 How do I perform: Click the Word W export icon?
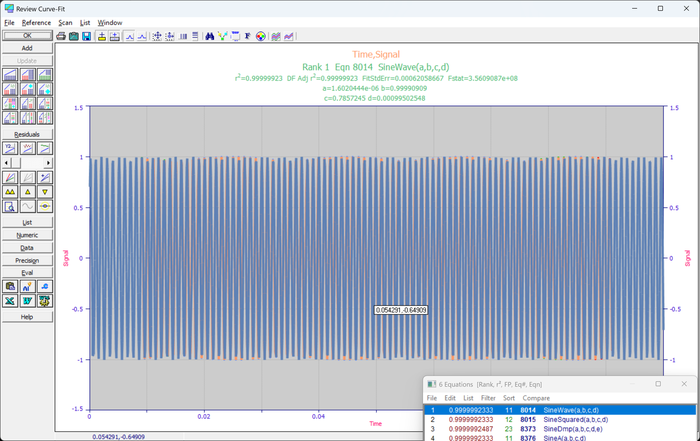pyautogui.click(x=27, y=301)
